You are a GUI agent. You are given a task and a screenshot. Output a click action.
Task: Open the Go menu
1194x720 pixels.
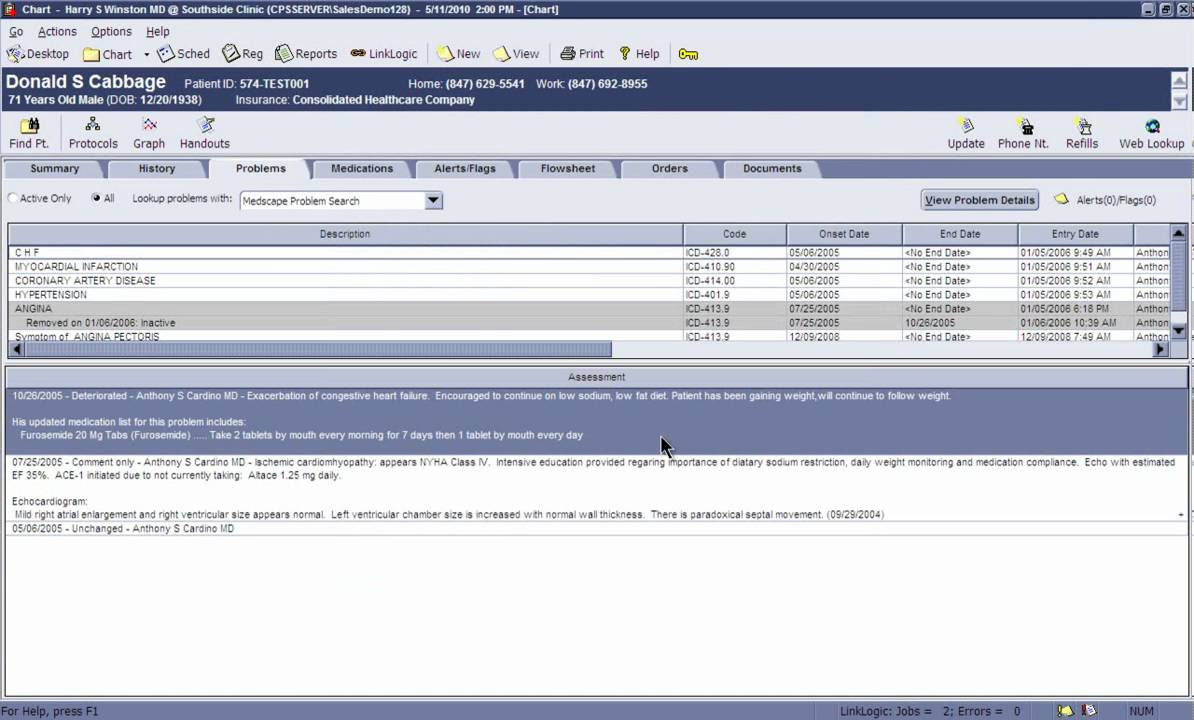[16, 31]
